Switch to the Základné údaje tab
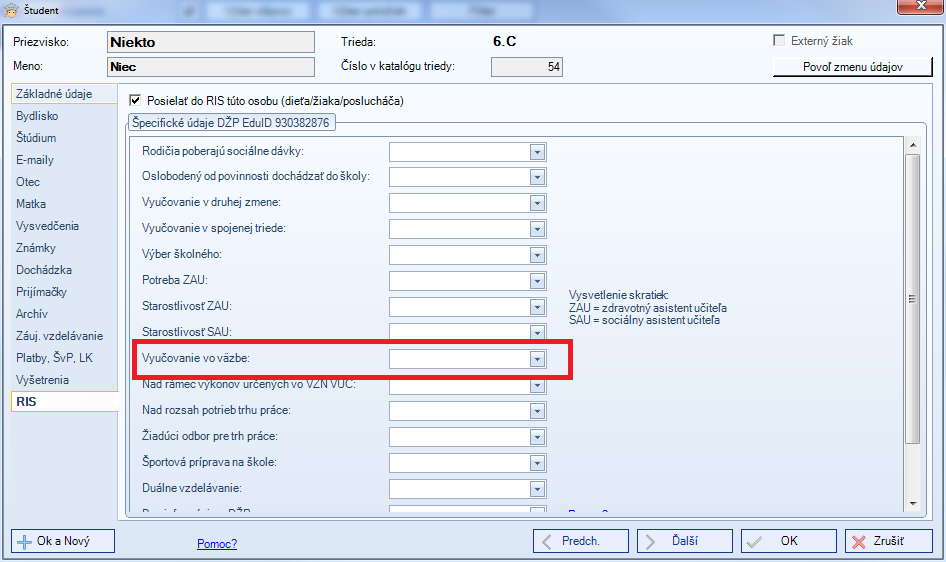Viewport: 946px width, 562px height. pos(54,94)
